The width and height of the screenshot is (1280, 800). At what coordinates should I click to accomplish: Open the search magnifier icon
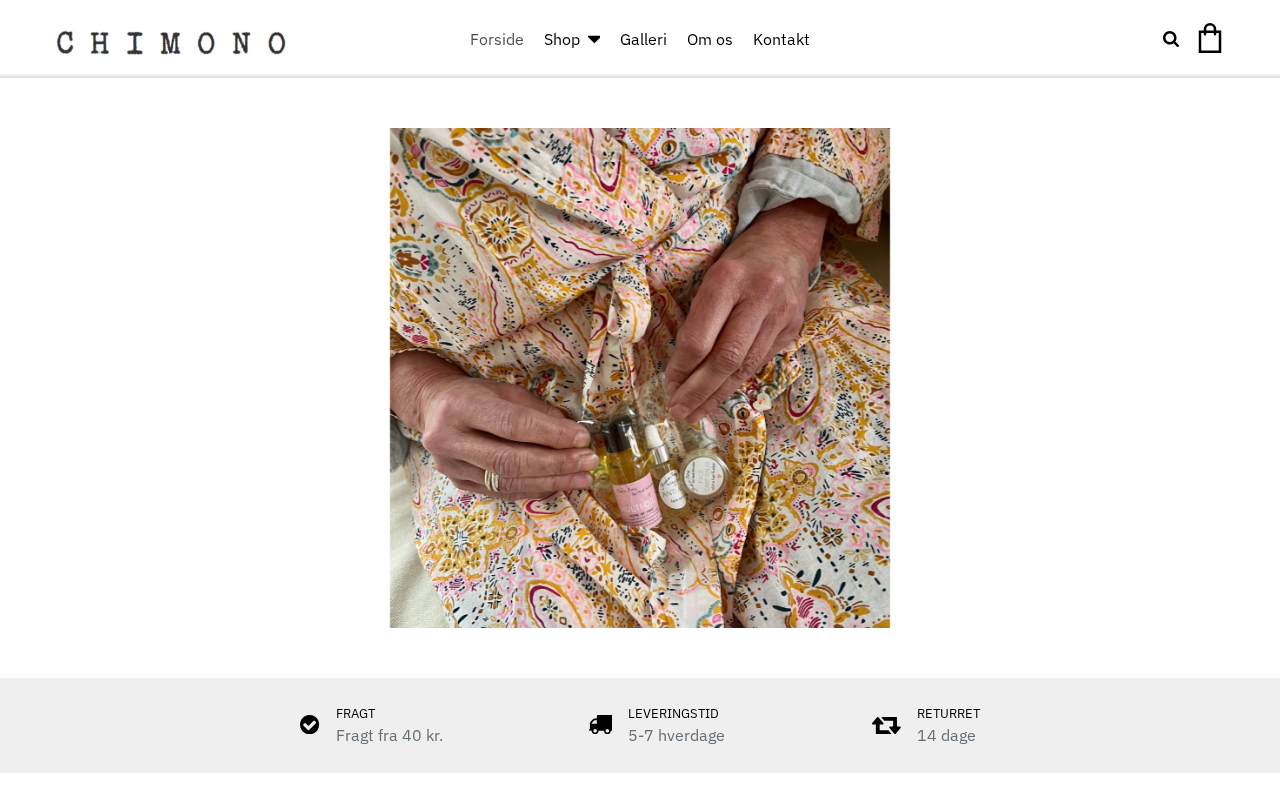pyautogui.click(x=1171, y=39)
